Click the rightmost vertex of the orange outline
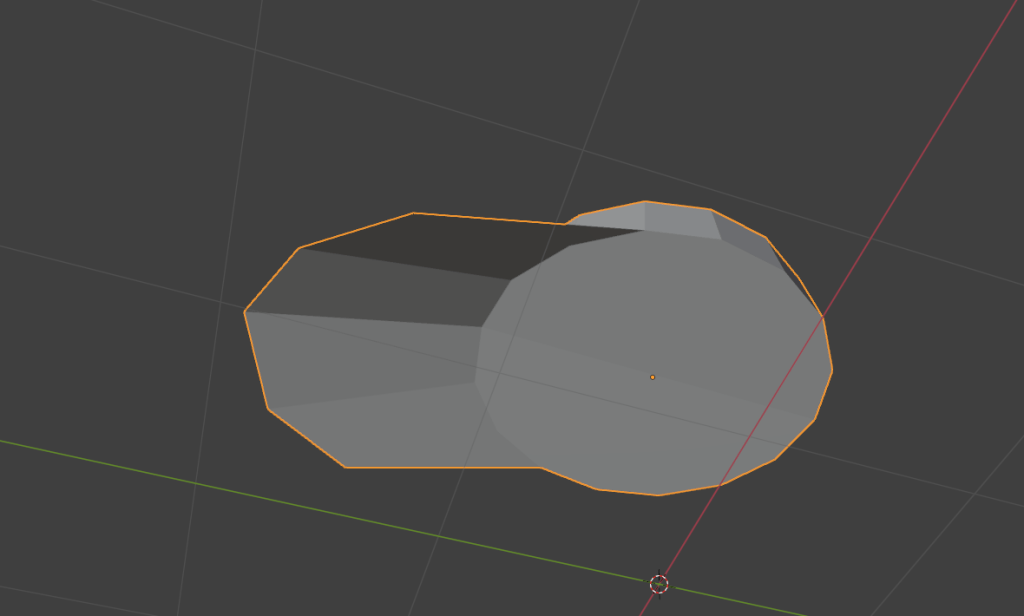This screenshot has width=1024, height=616. (832, 370)
